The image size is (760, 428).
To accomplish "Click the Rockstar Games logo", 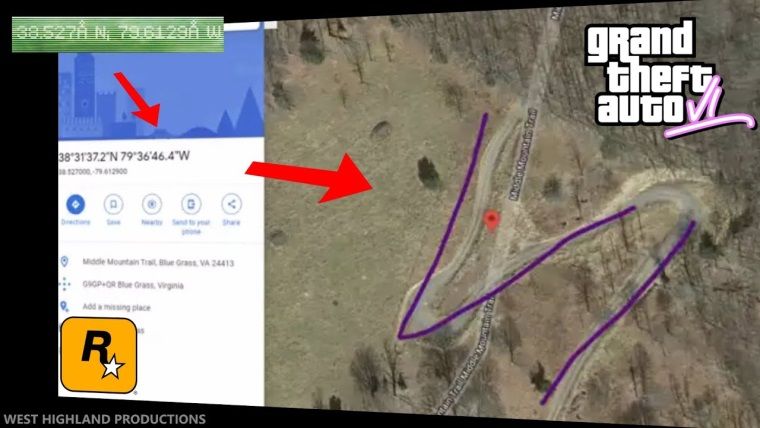I will (99, 355).
